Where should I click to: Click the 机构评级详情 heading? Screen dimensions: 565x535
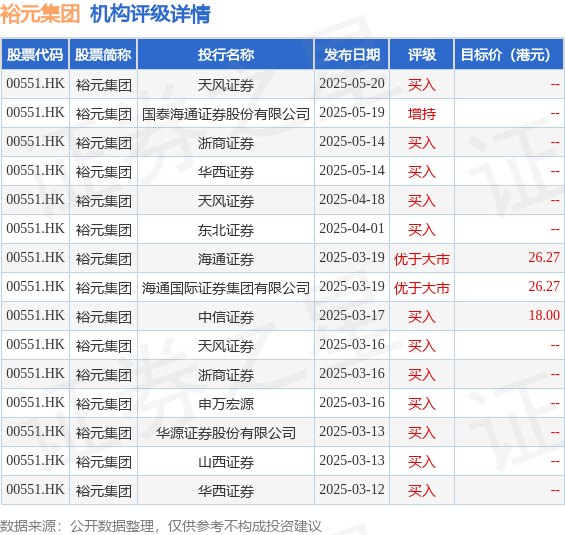(150, 14)
